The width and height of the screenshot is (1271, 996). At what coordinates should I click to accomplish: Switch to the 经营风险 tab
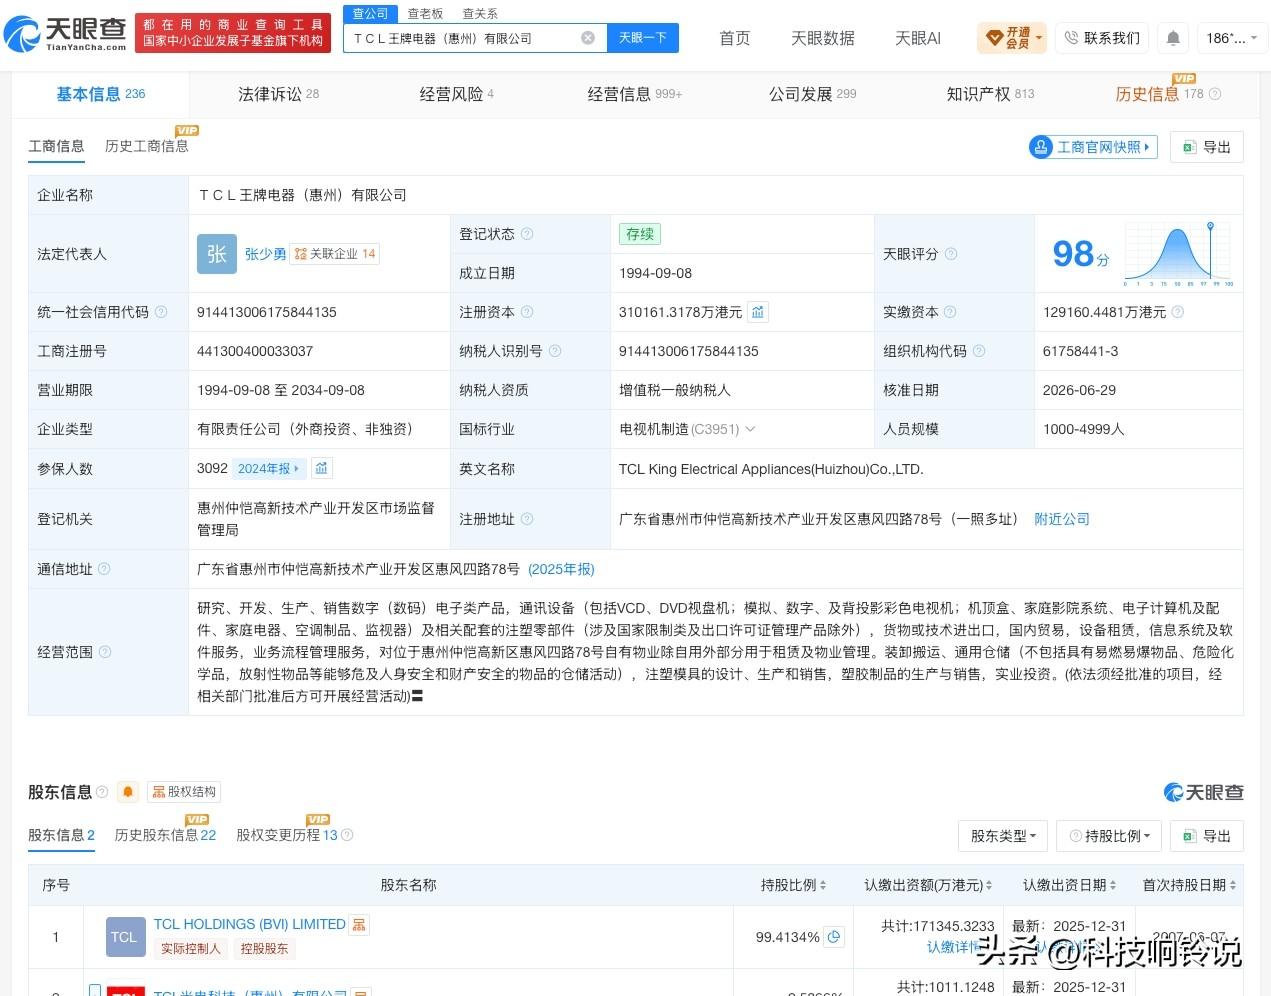456,94
